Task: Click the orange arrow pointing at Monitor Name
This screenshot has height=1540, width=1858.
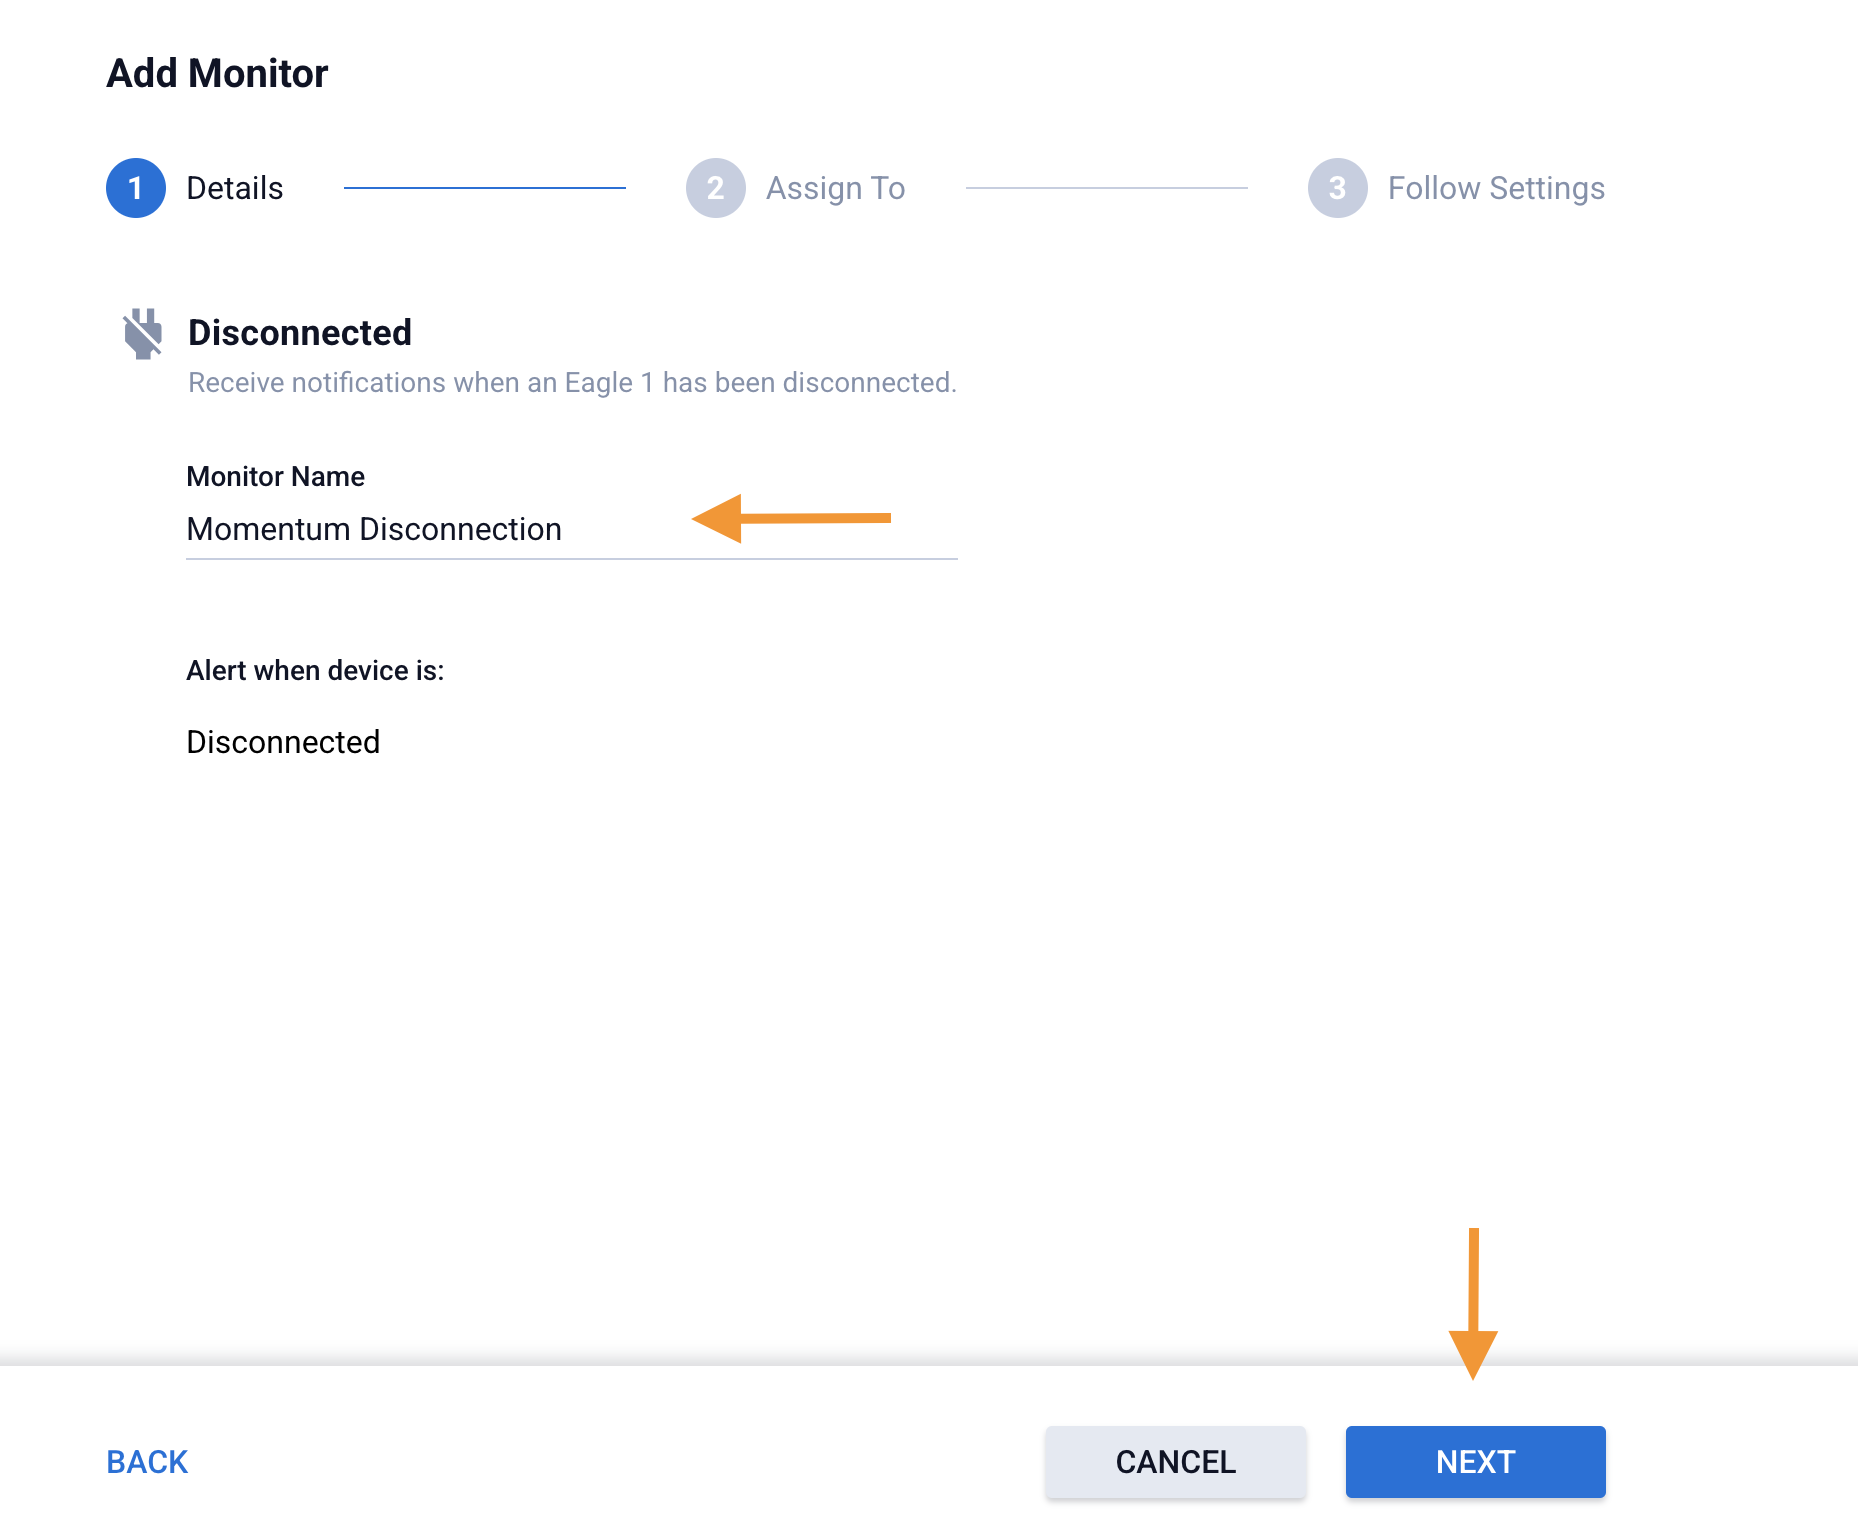Action: click(790, 518)
